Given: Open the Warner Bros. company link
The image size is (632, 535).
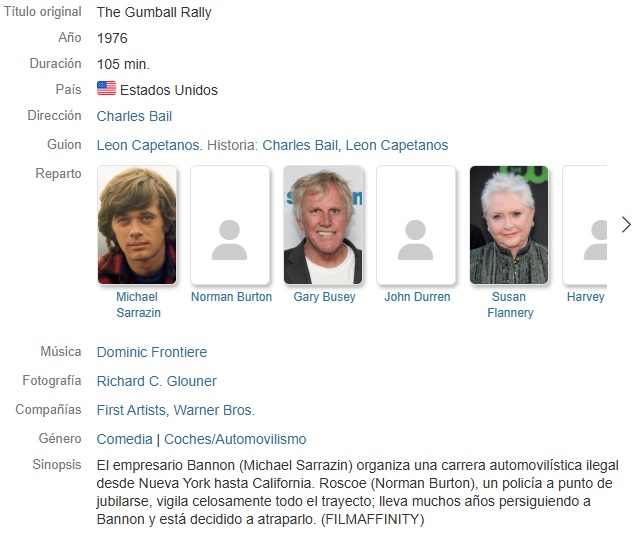Looking at the screenshot, I should click(214, 410).
